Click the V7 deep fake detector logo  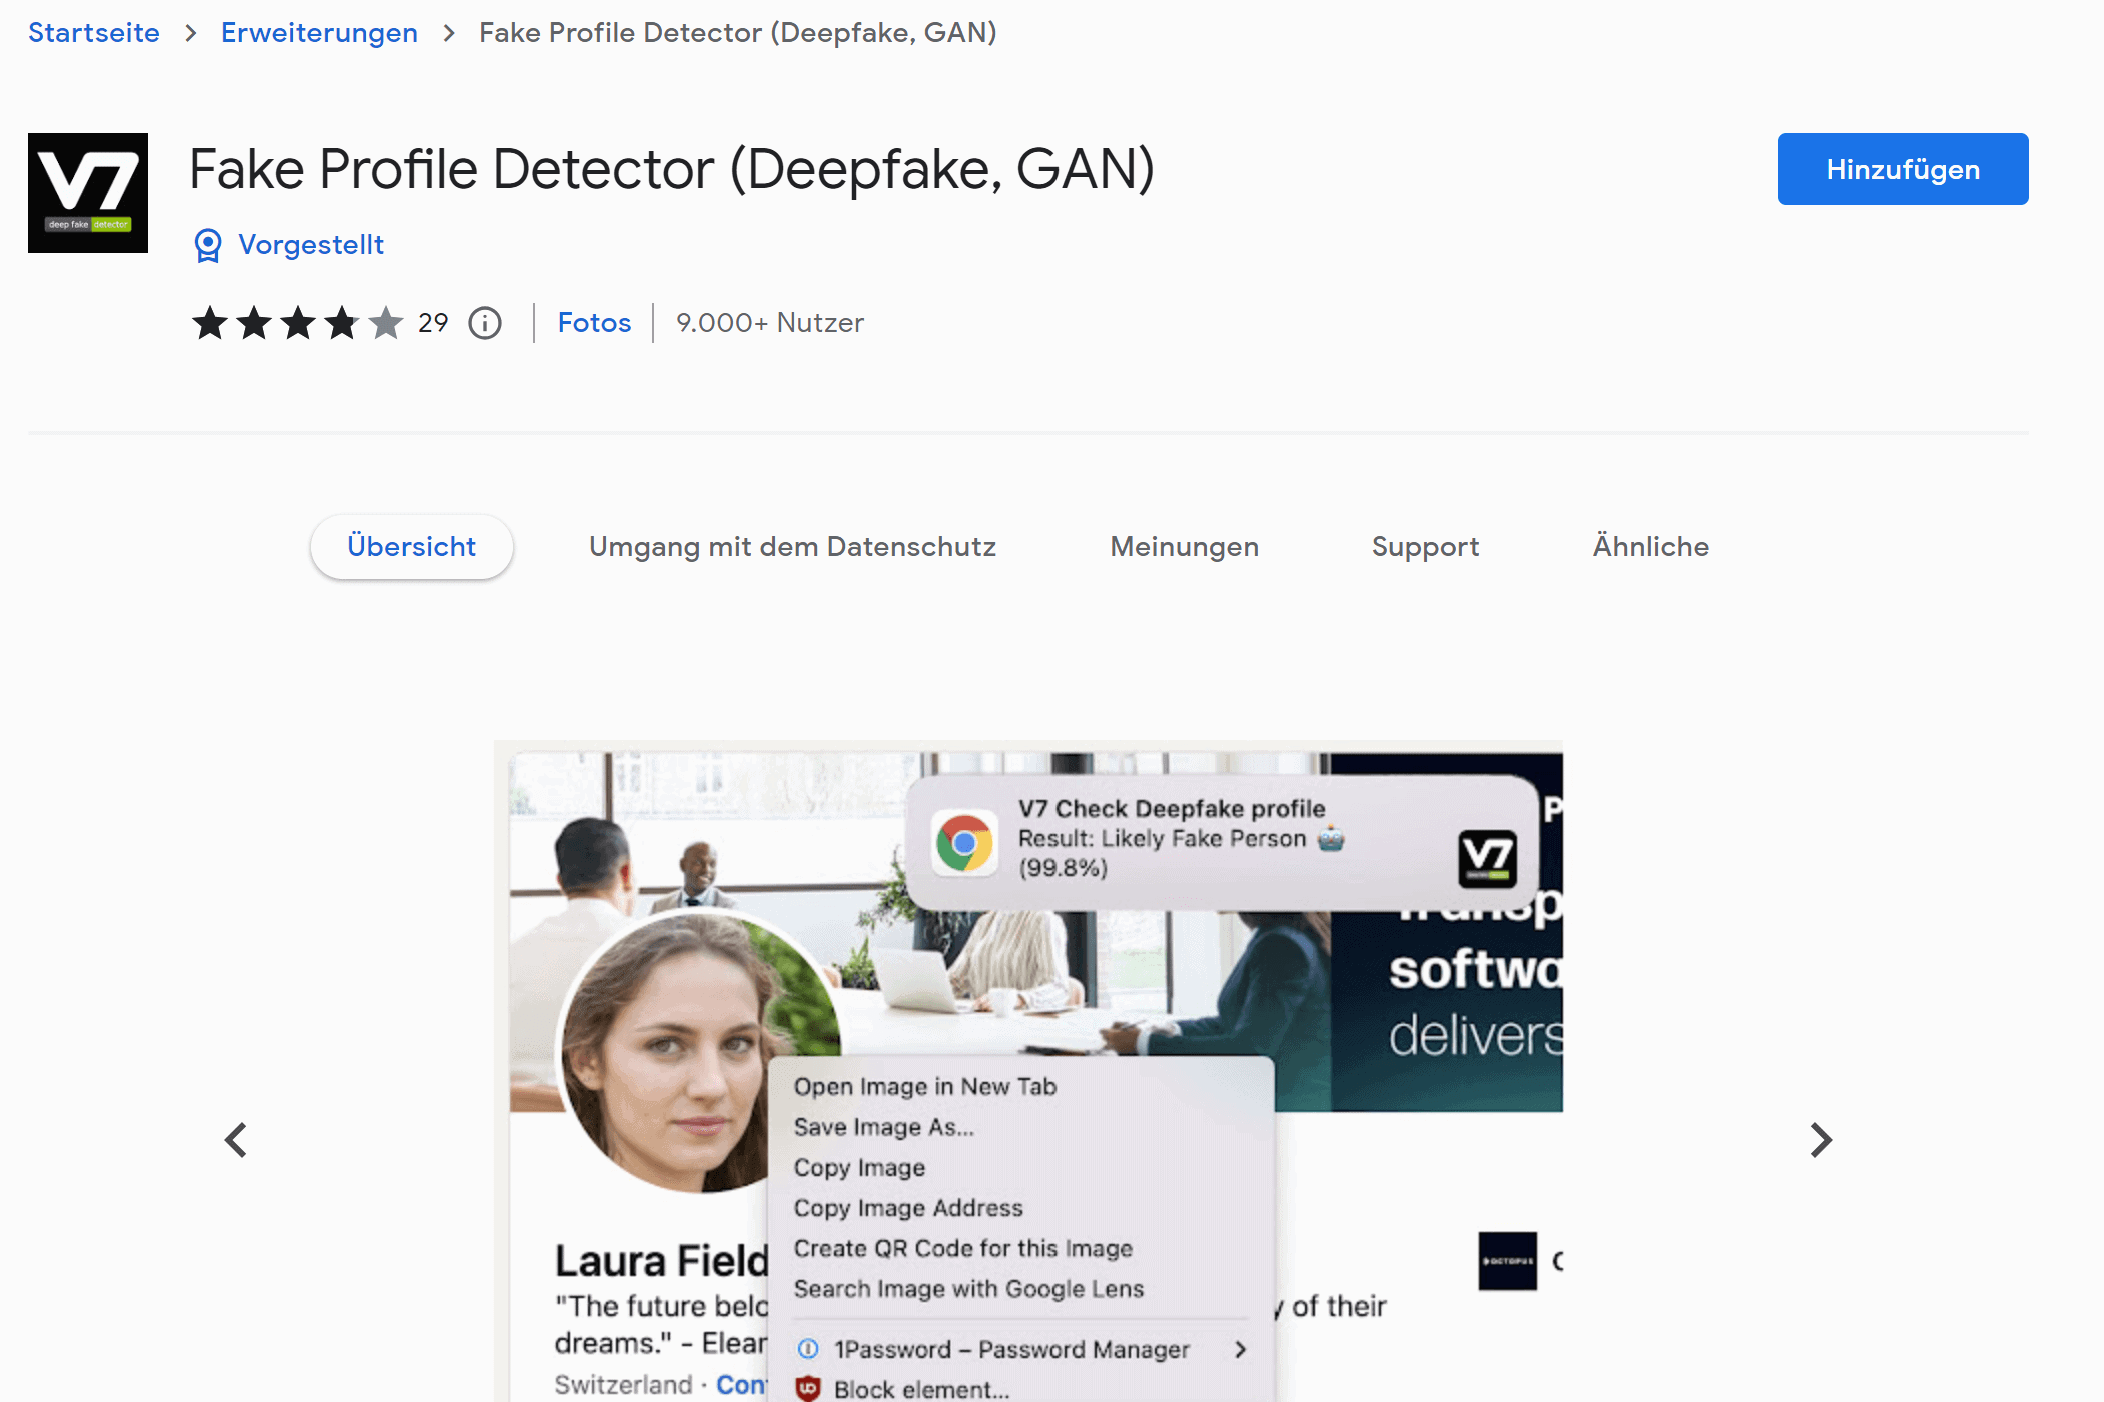click(88, 193)
